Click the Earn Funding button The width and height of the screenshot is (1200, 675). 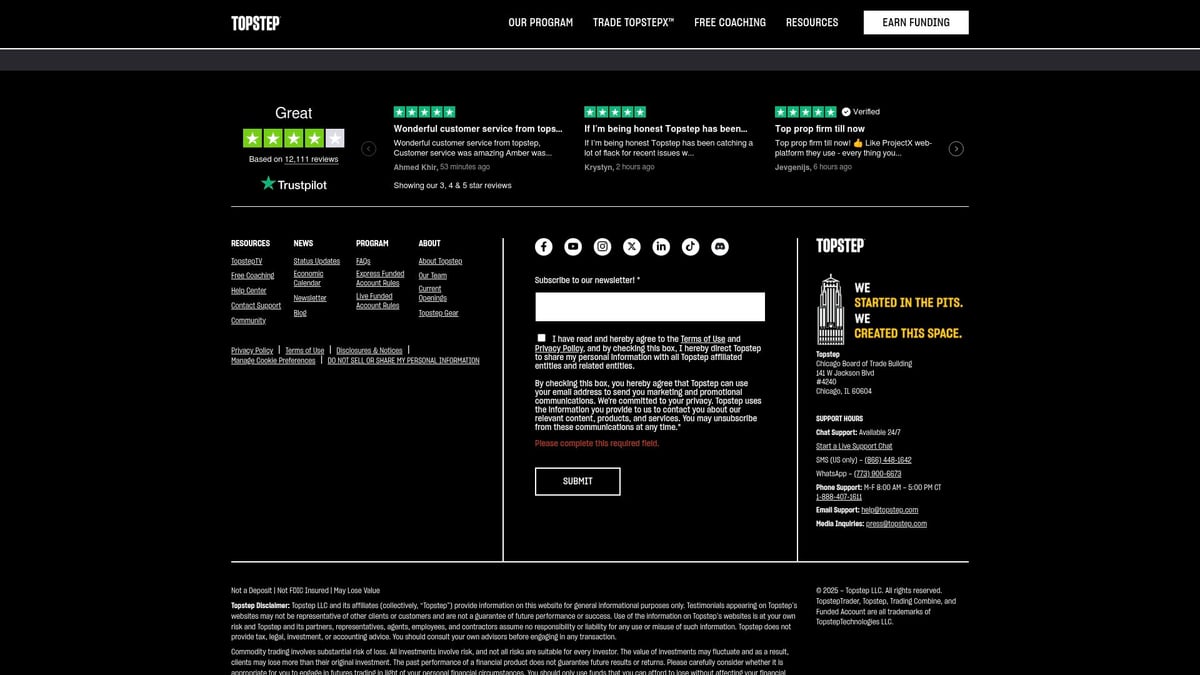(x=915, y=23)
